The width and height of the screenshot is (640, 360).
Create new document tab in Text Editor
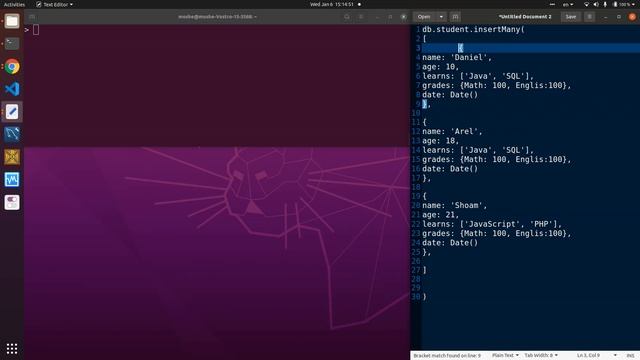[x=455, y=17]
